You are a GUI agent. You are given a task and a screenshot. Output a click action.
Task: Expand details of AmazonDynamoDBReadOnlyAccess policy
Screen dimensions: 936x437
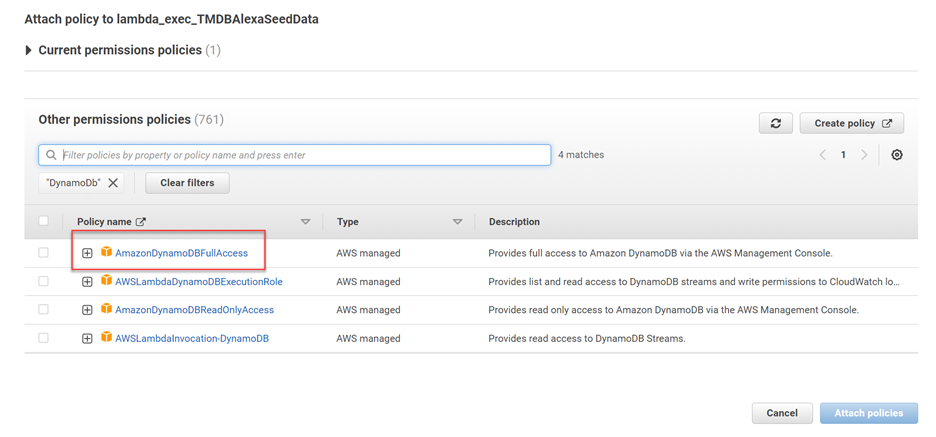(x=87, y=310)
